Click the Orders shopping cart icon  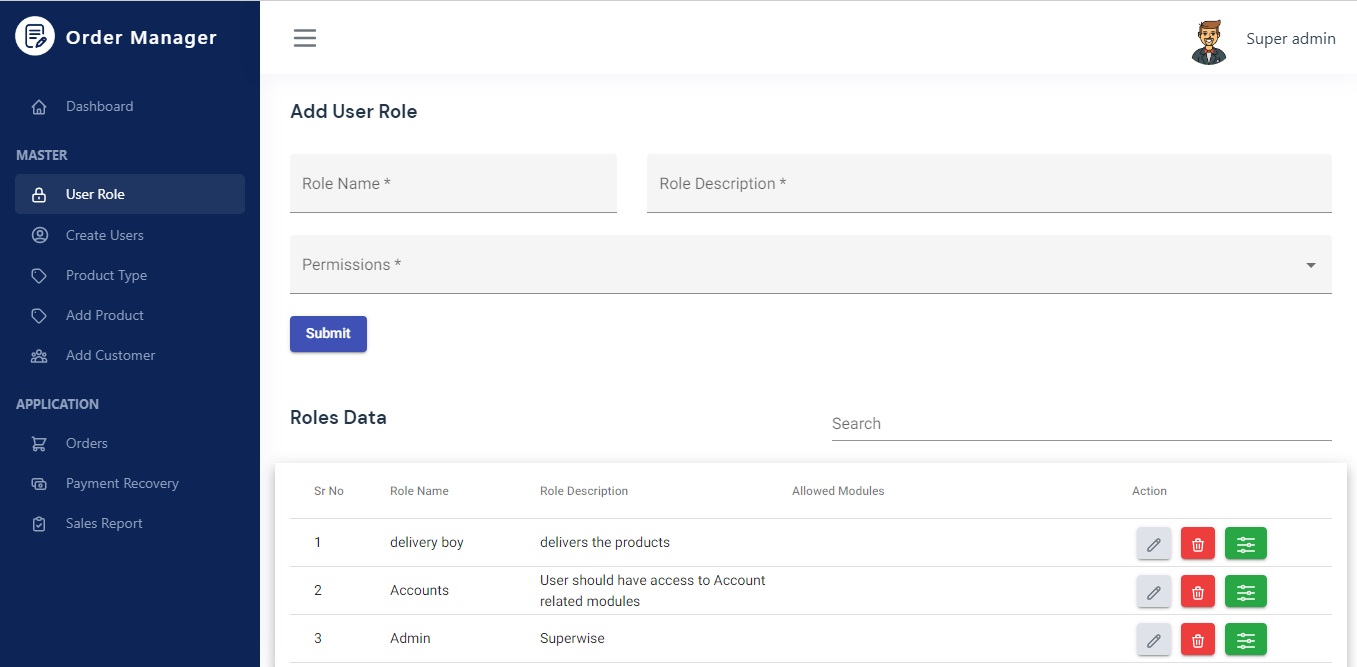coord(38,443)
